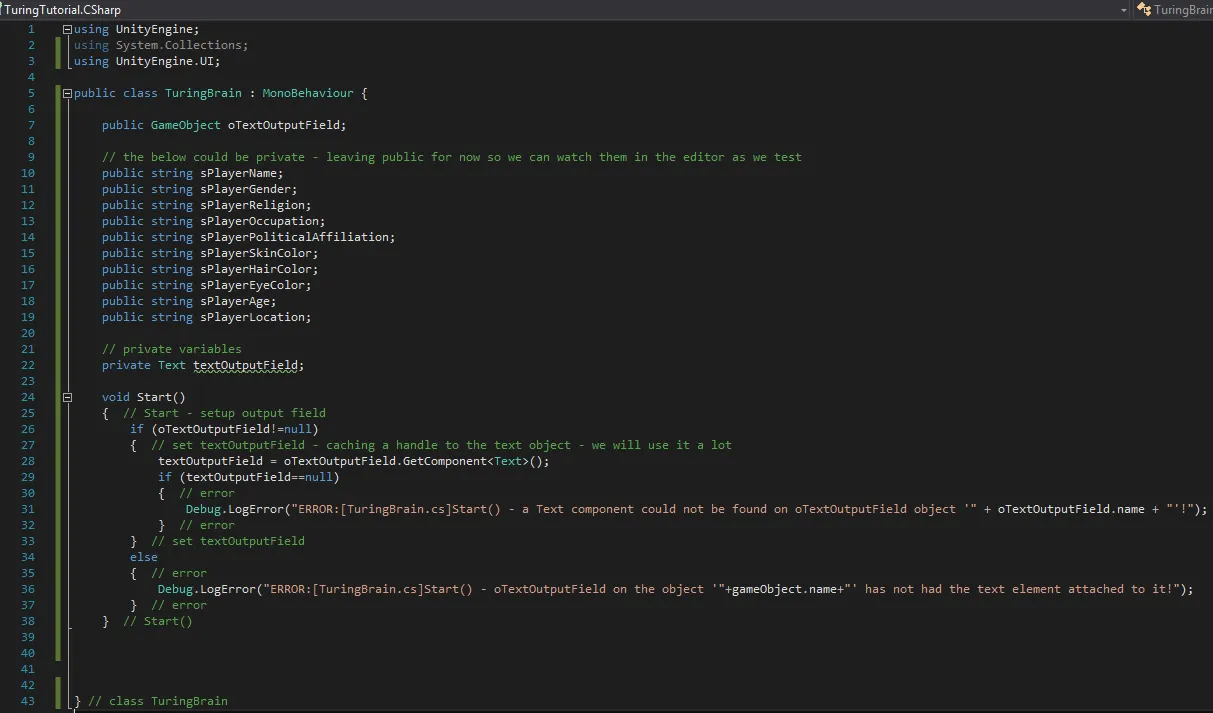Viewport: 1213px width, 713px height.
Task: Click the sPlayerHairColor variable
Action: click(x=255, y=269)
